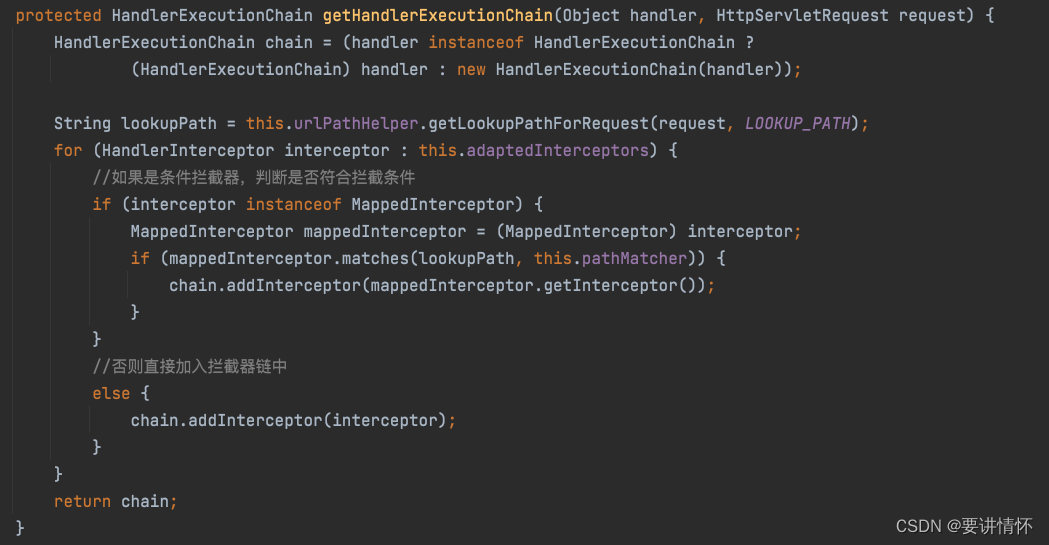Viewport: 1049px width, 545px height.
Task: Click the 'protected' keyword in the method signature
Action: pos(58,15)
